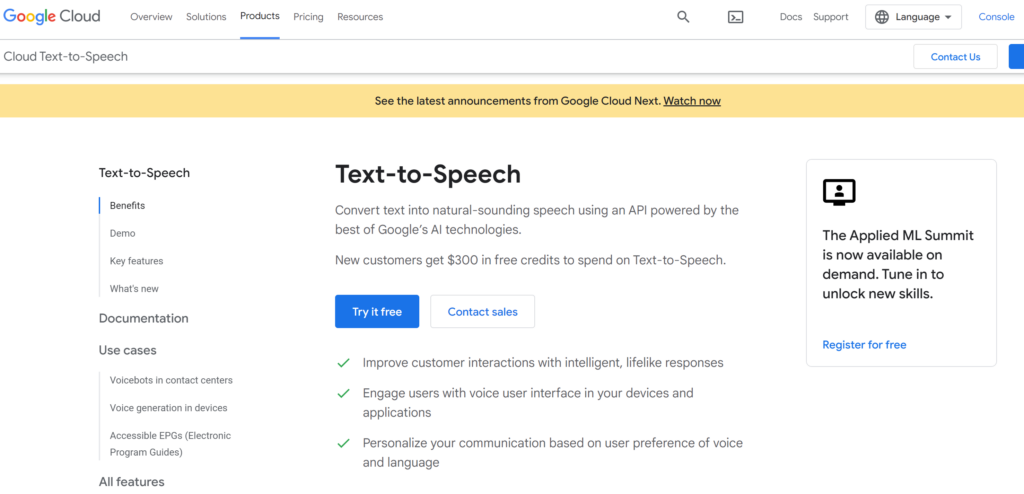Click the Try it free button
The width and height of the screenshot is (1024, 494).
[377, 312]
